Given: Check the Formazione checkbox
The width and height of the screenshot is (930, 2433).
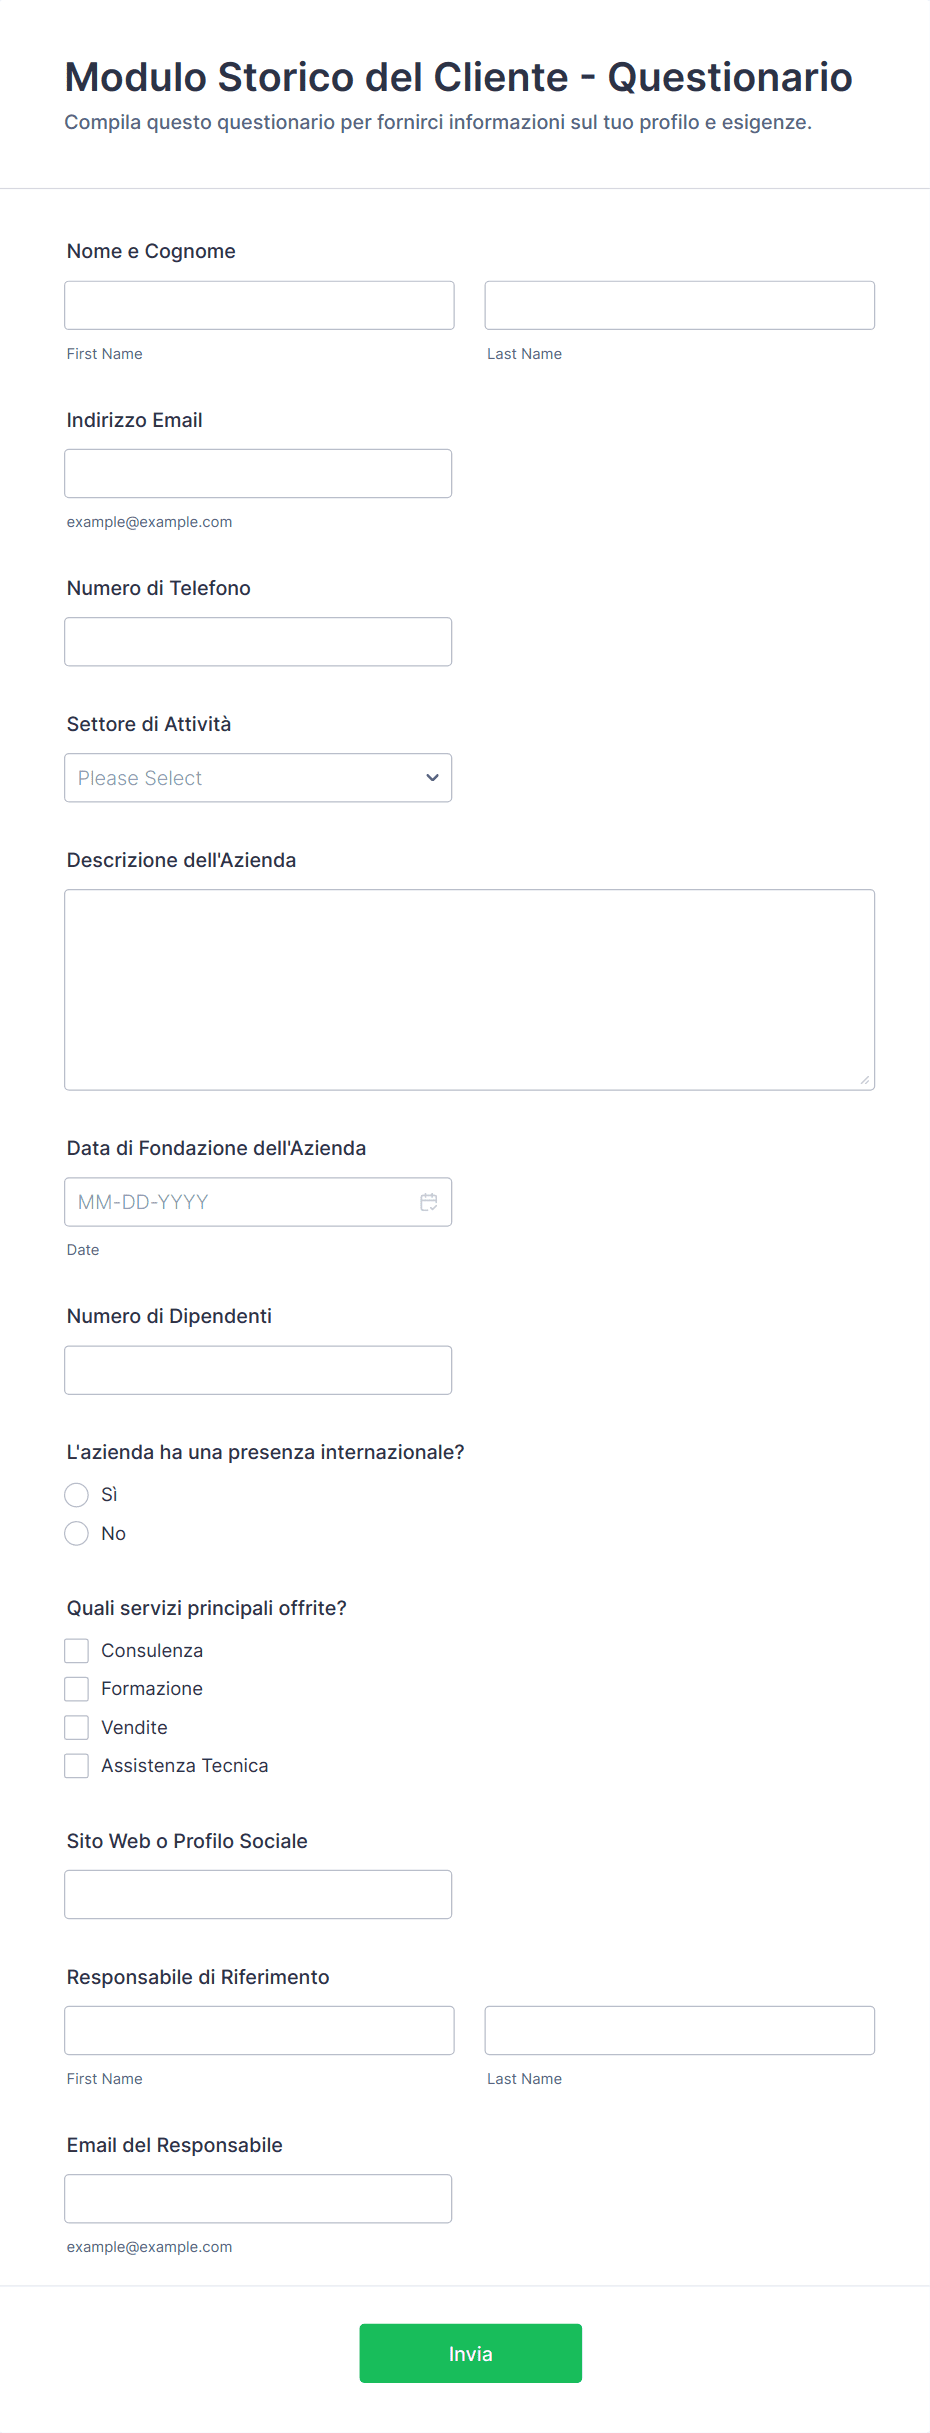Looking at the screenshot, I should (77, 1689).
